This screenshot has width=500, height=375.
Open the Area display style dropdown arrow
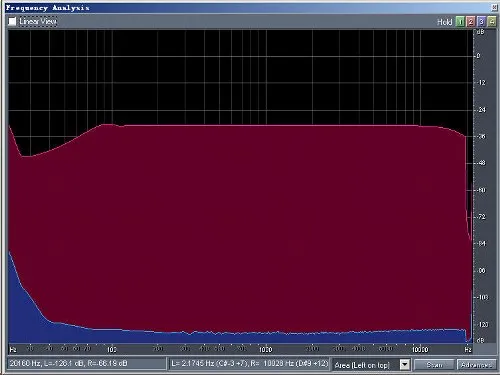[405, 365]
